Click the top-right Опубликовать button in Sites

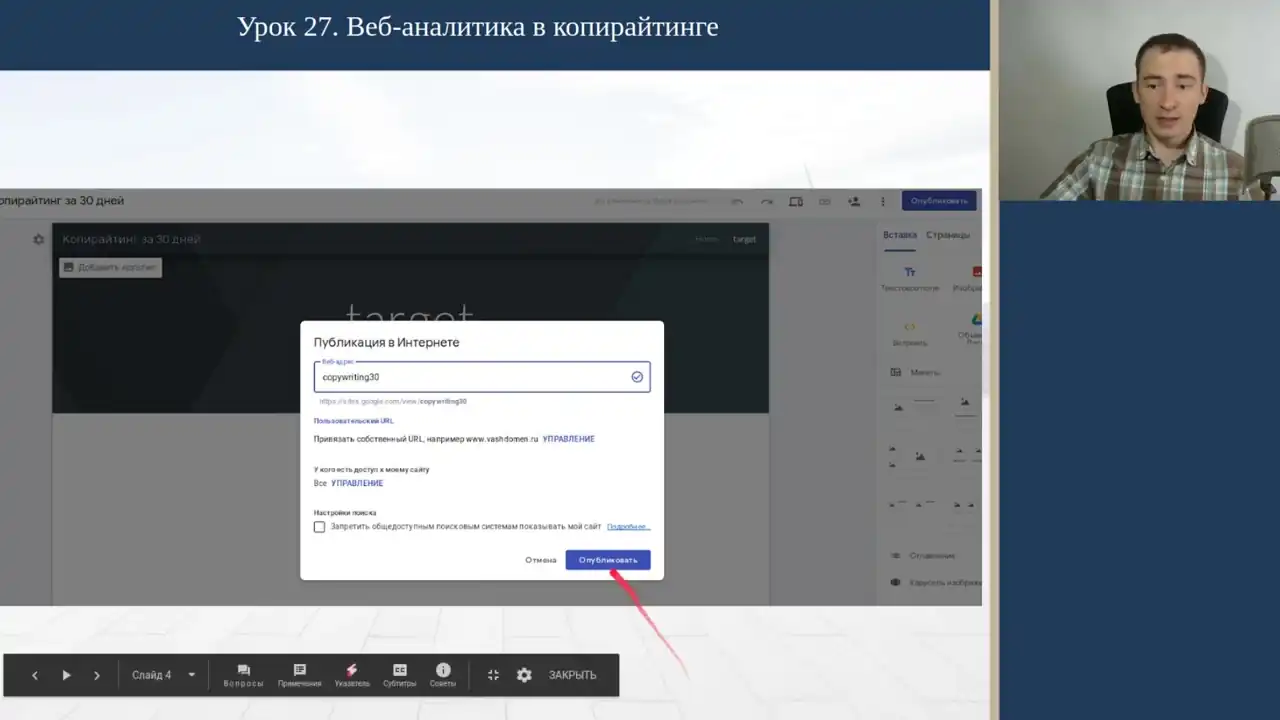(939, 201)
